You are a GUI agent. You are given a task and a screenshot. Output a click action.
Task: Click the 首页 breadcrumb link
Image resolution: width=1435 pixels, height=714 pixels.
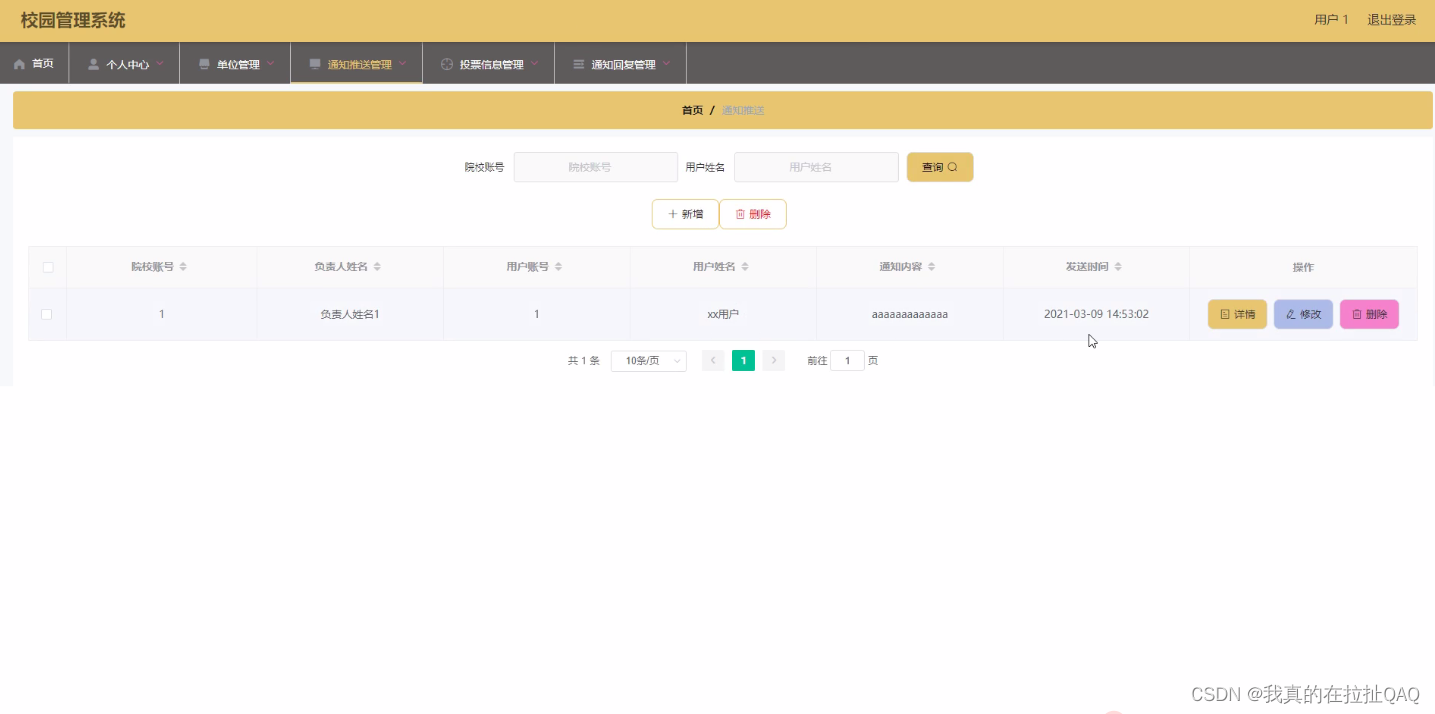coord(692,110)
